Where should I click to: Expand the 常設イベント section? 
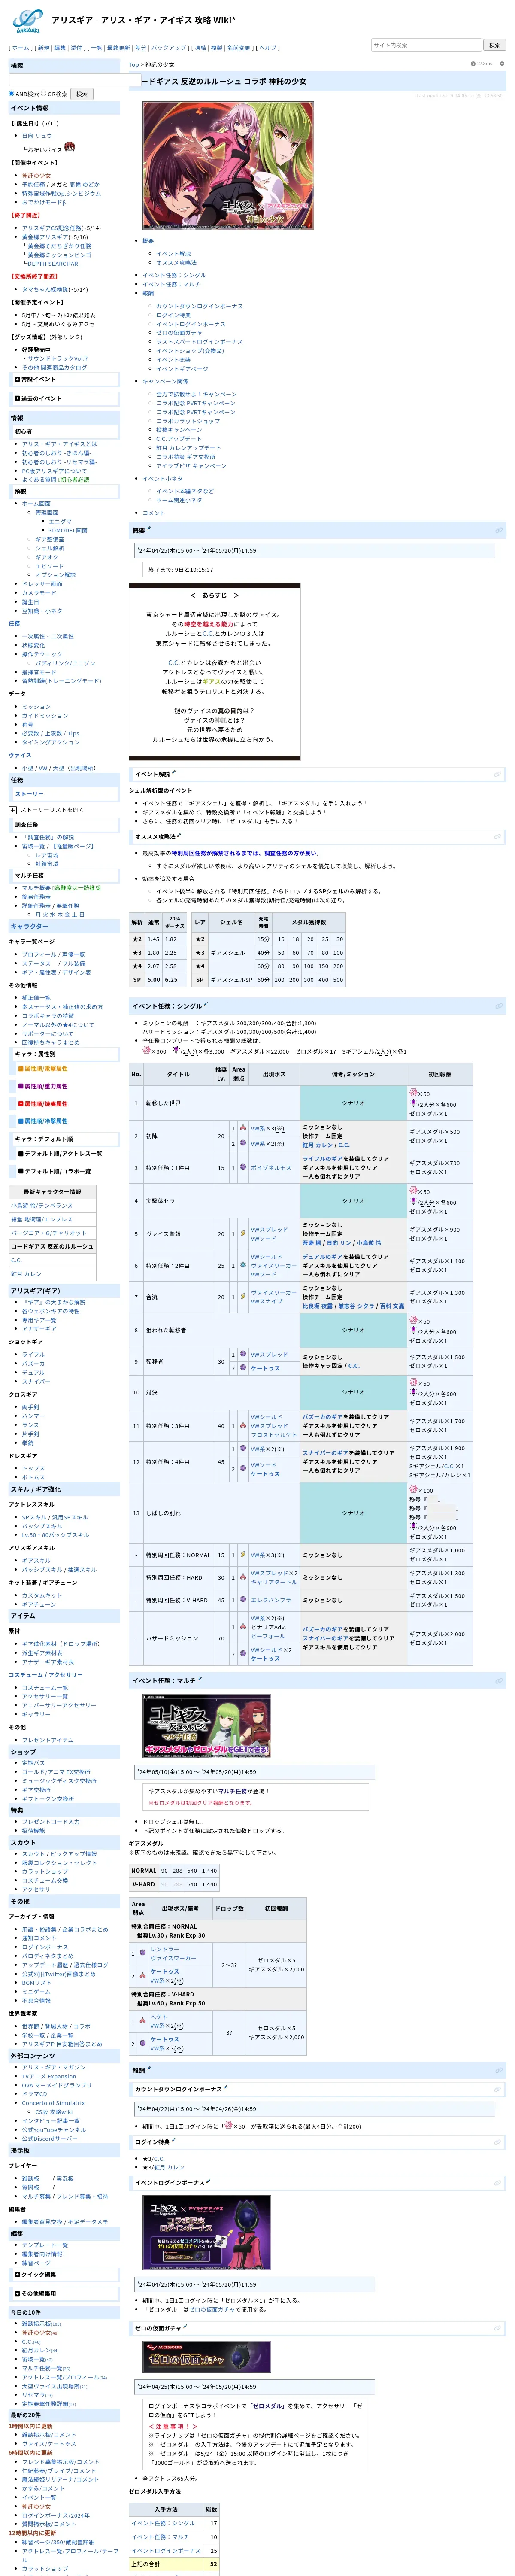click(18, 379)
